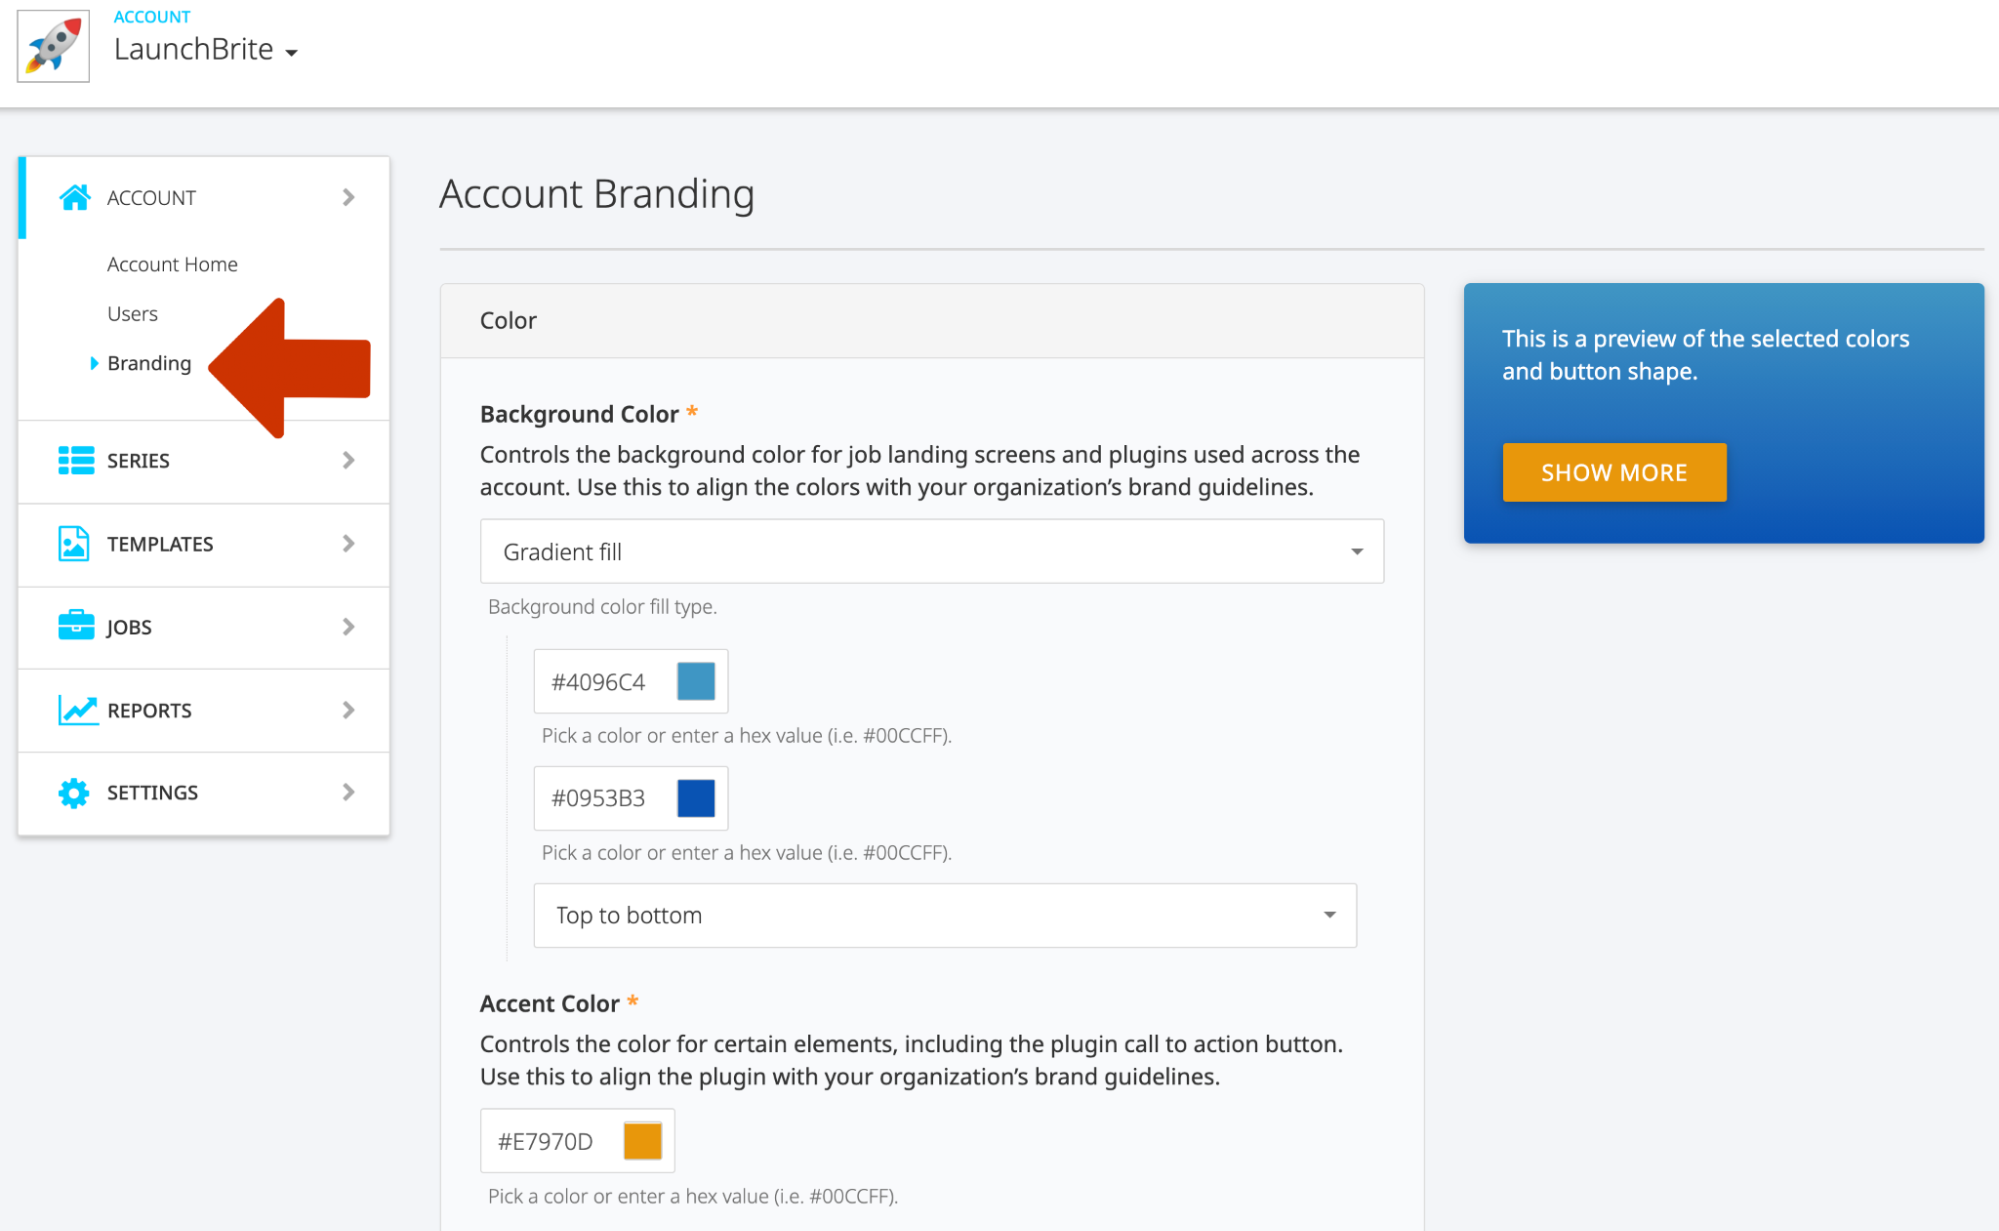Screen dimensions: 1999x1231
Task: Click the Templates image icon
Action: pyautogui.click(x=74, y=543)
